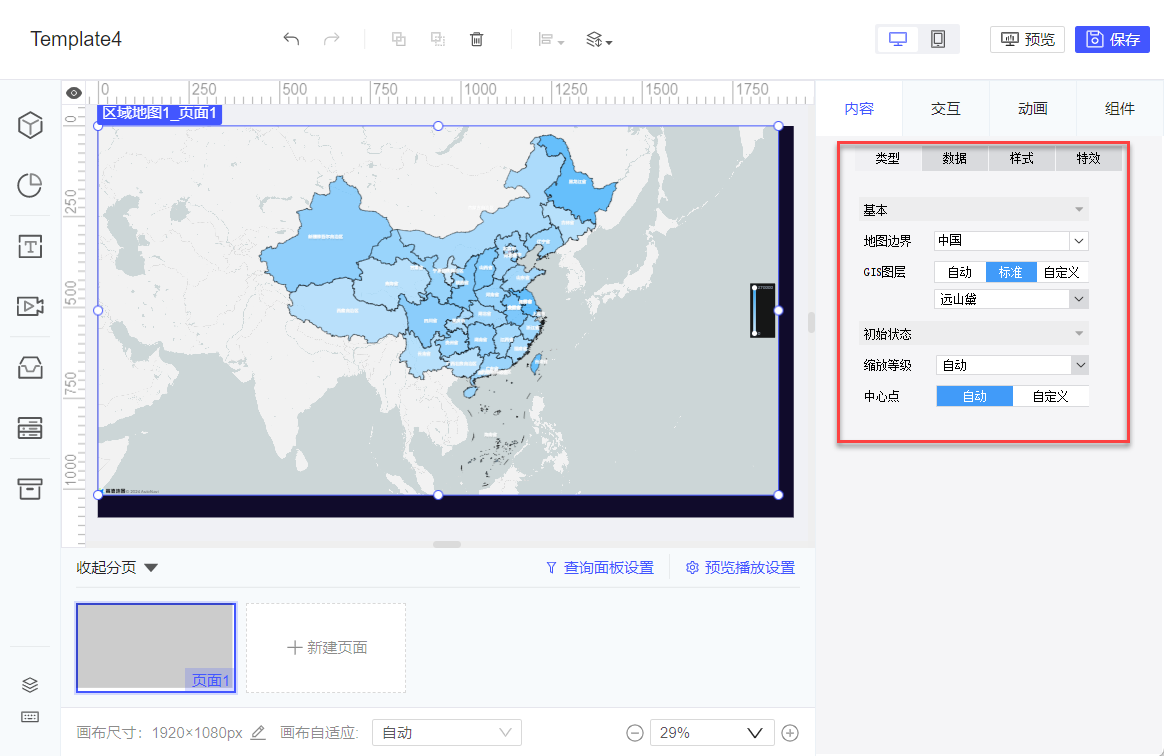Click the 区域地图1_页面1 component label
This screenshot has height=756, width=1164.
159,114
